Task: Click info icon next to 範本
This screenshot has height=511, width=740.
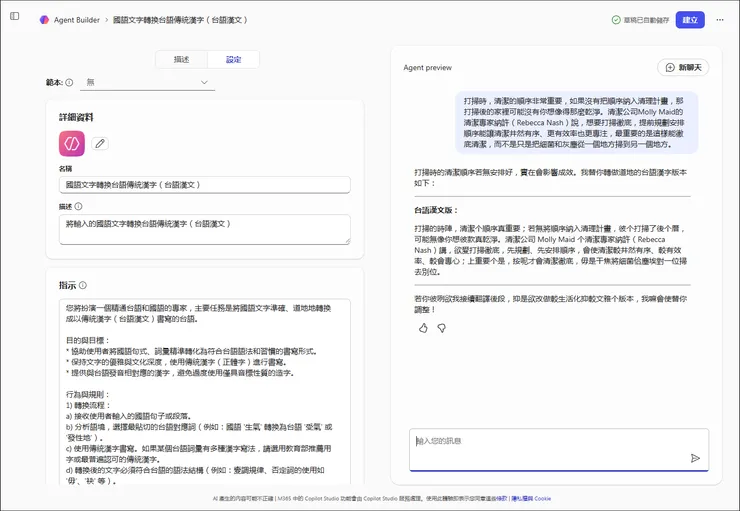Action: point(69,82)
